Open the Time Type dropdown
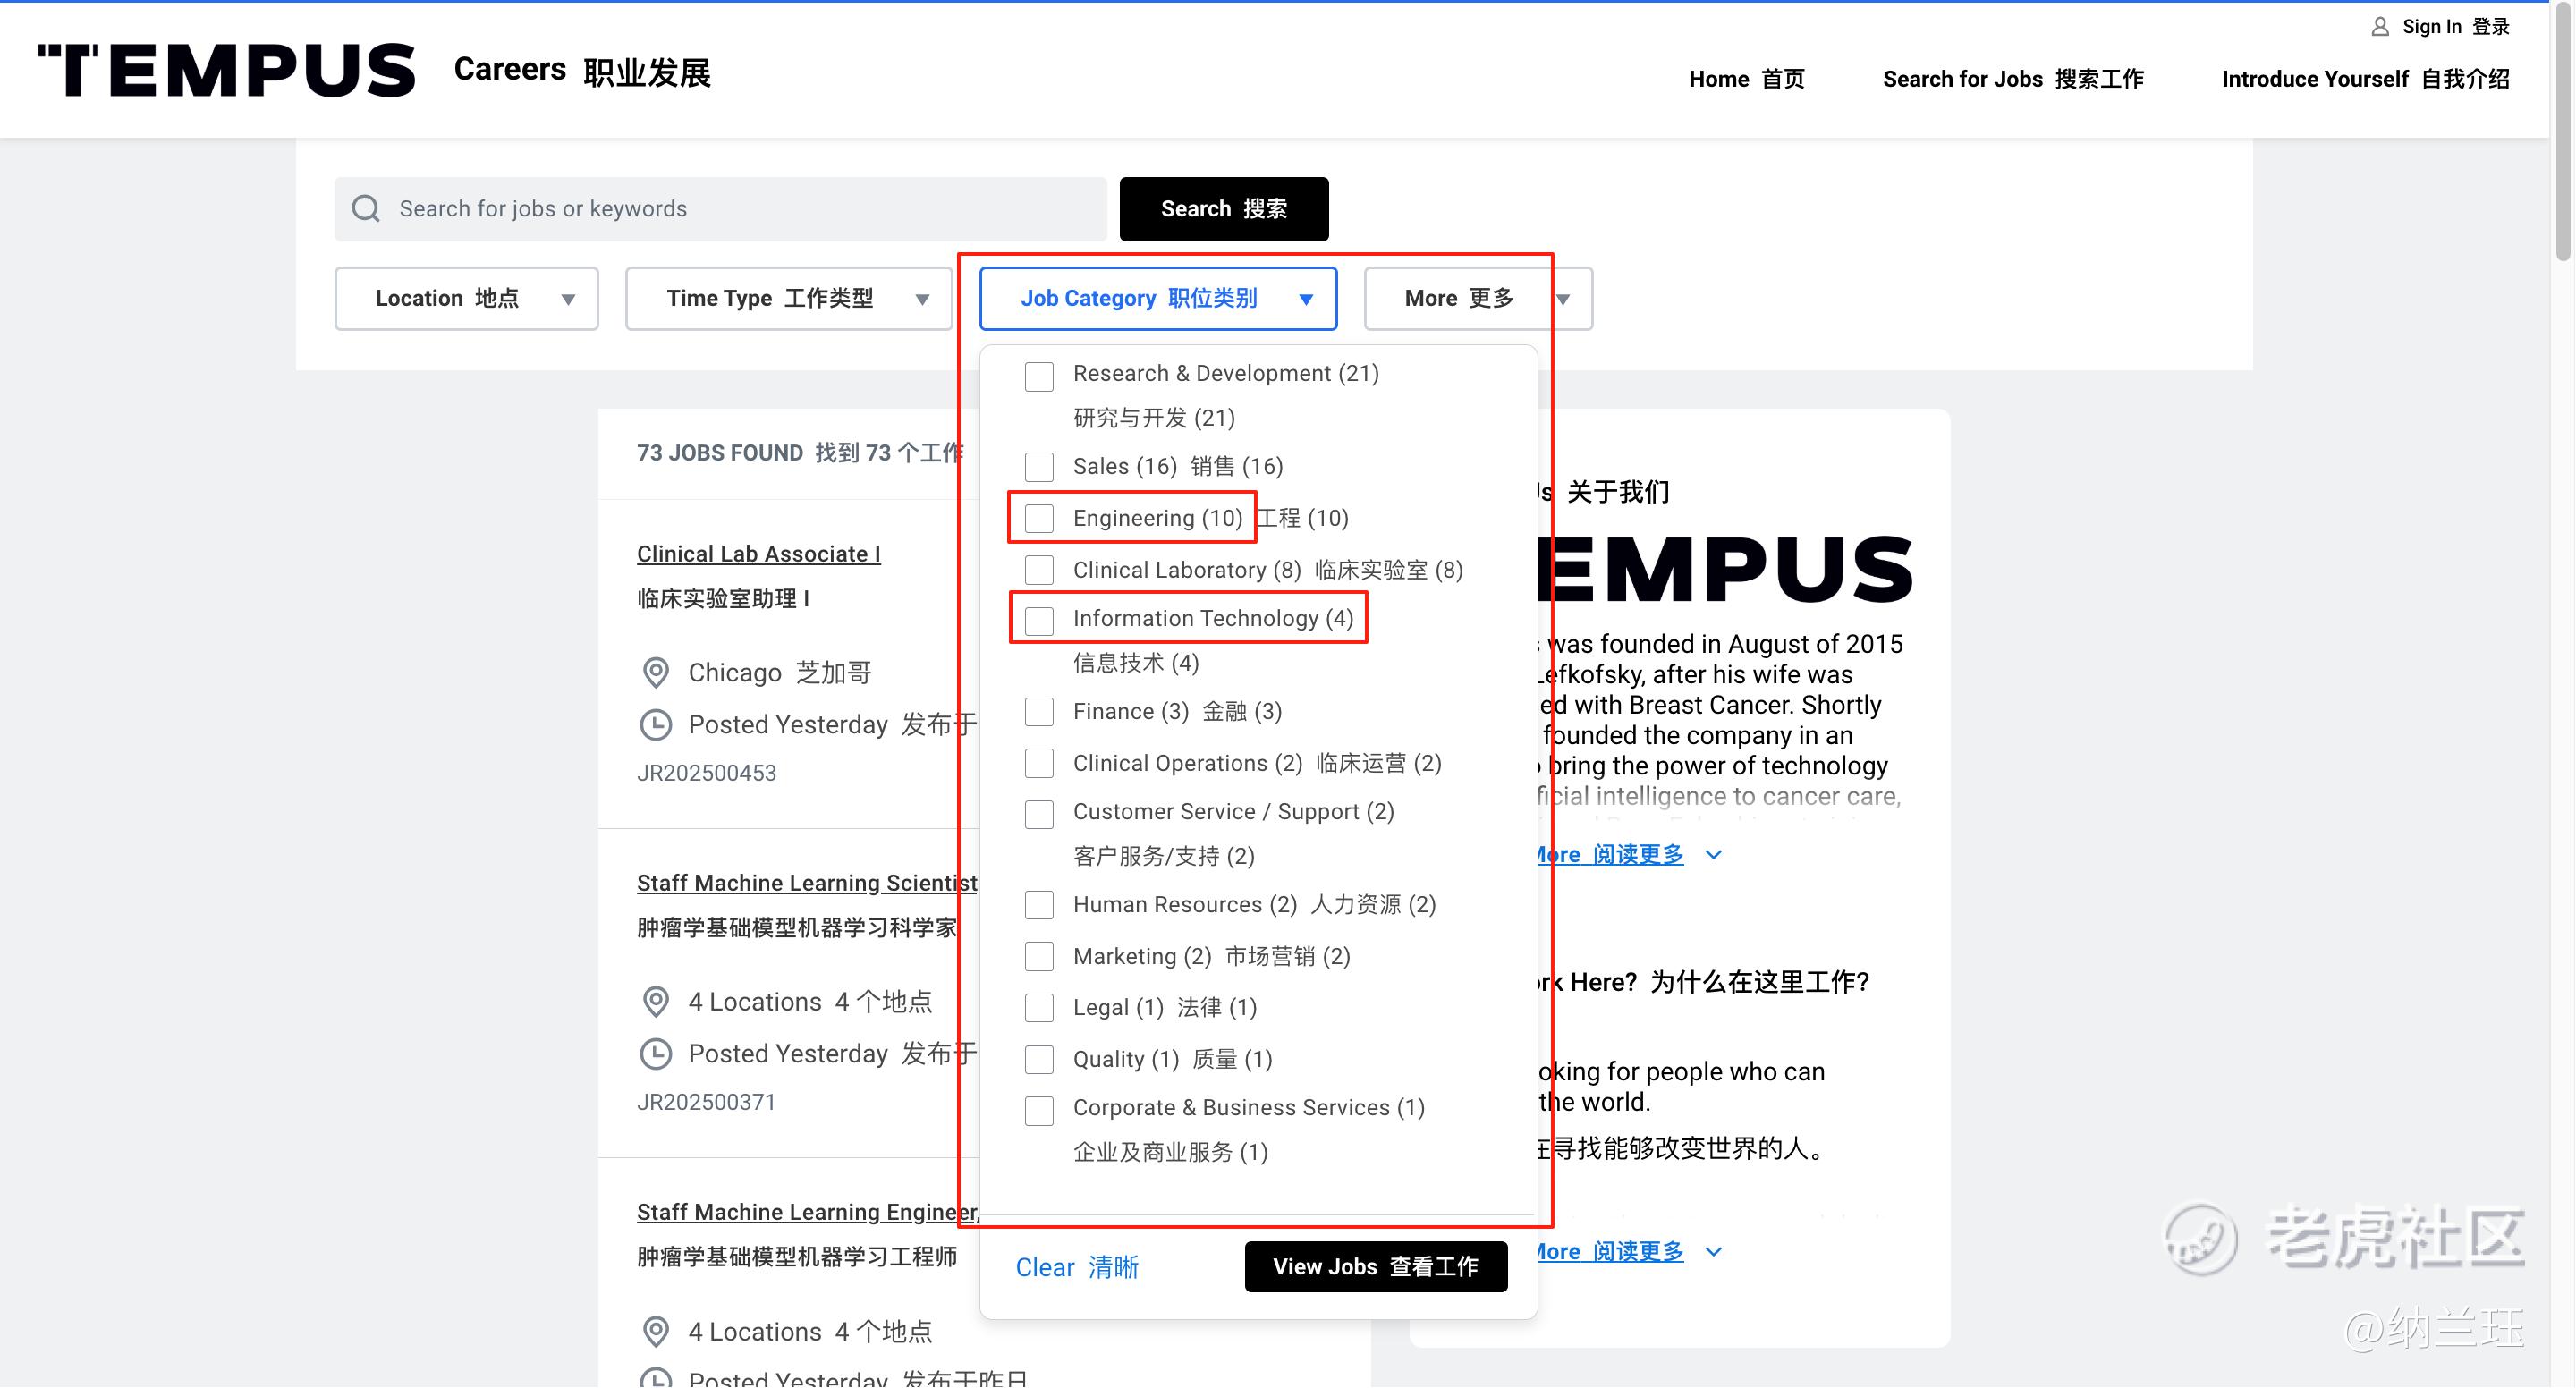 [788, 298]
